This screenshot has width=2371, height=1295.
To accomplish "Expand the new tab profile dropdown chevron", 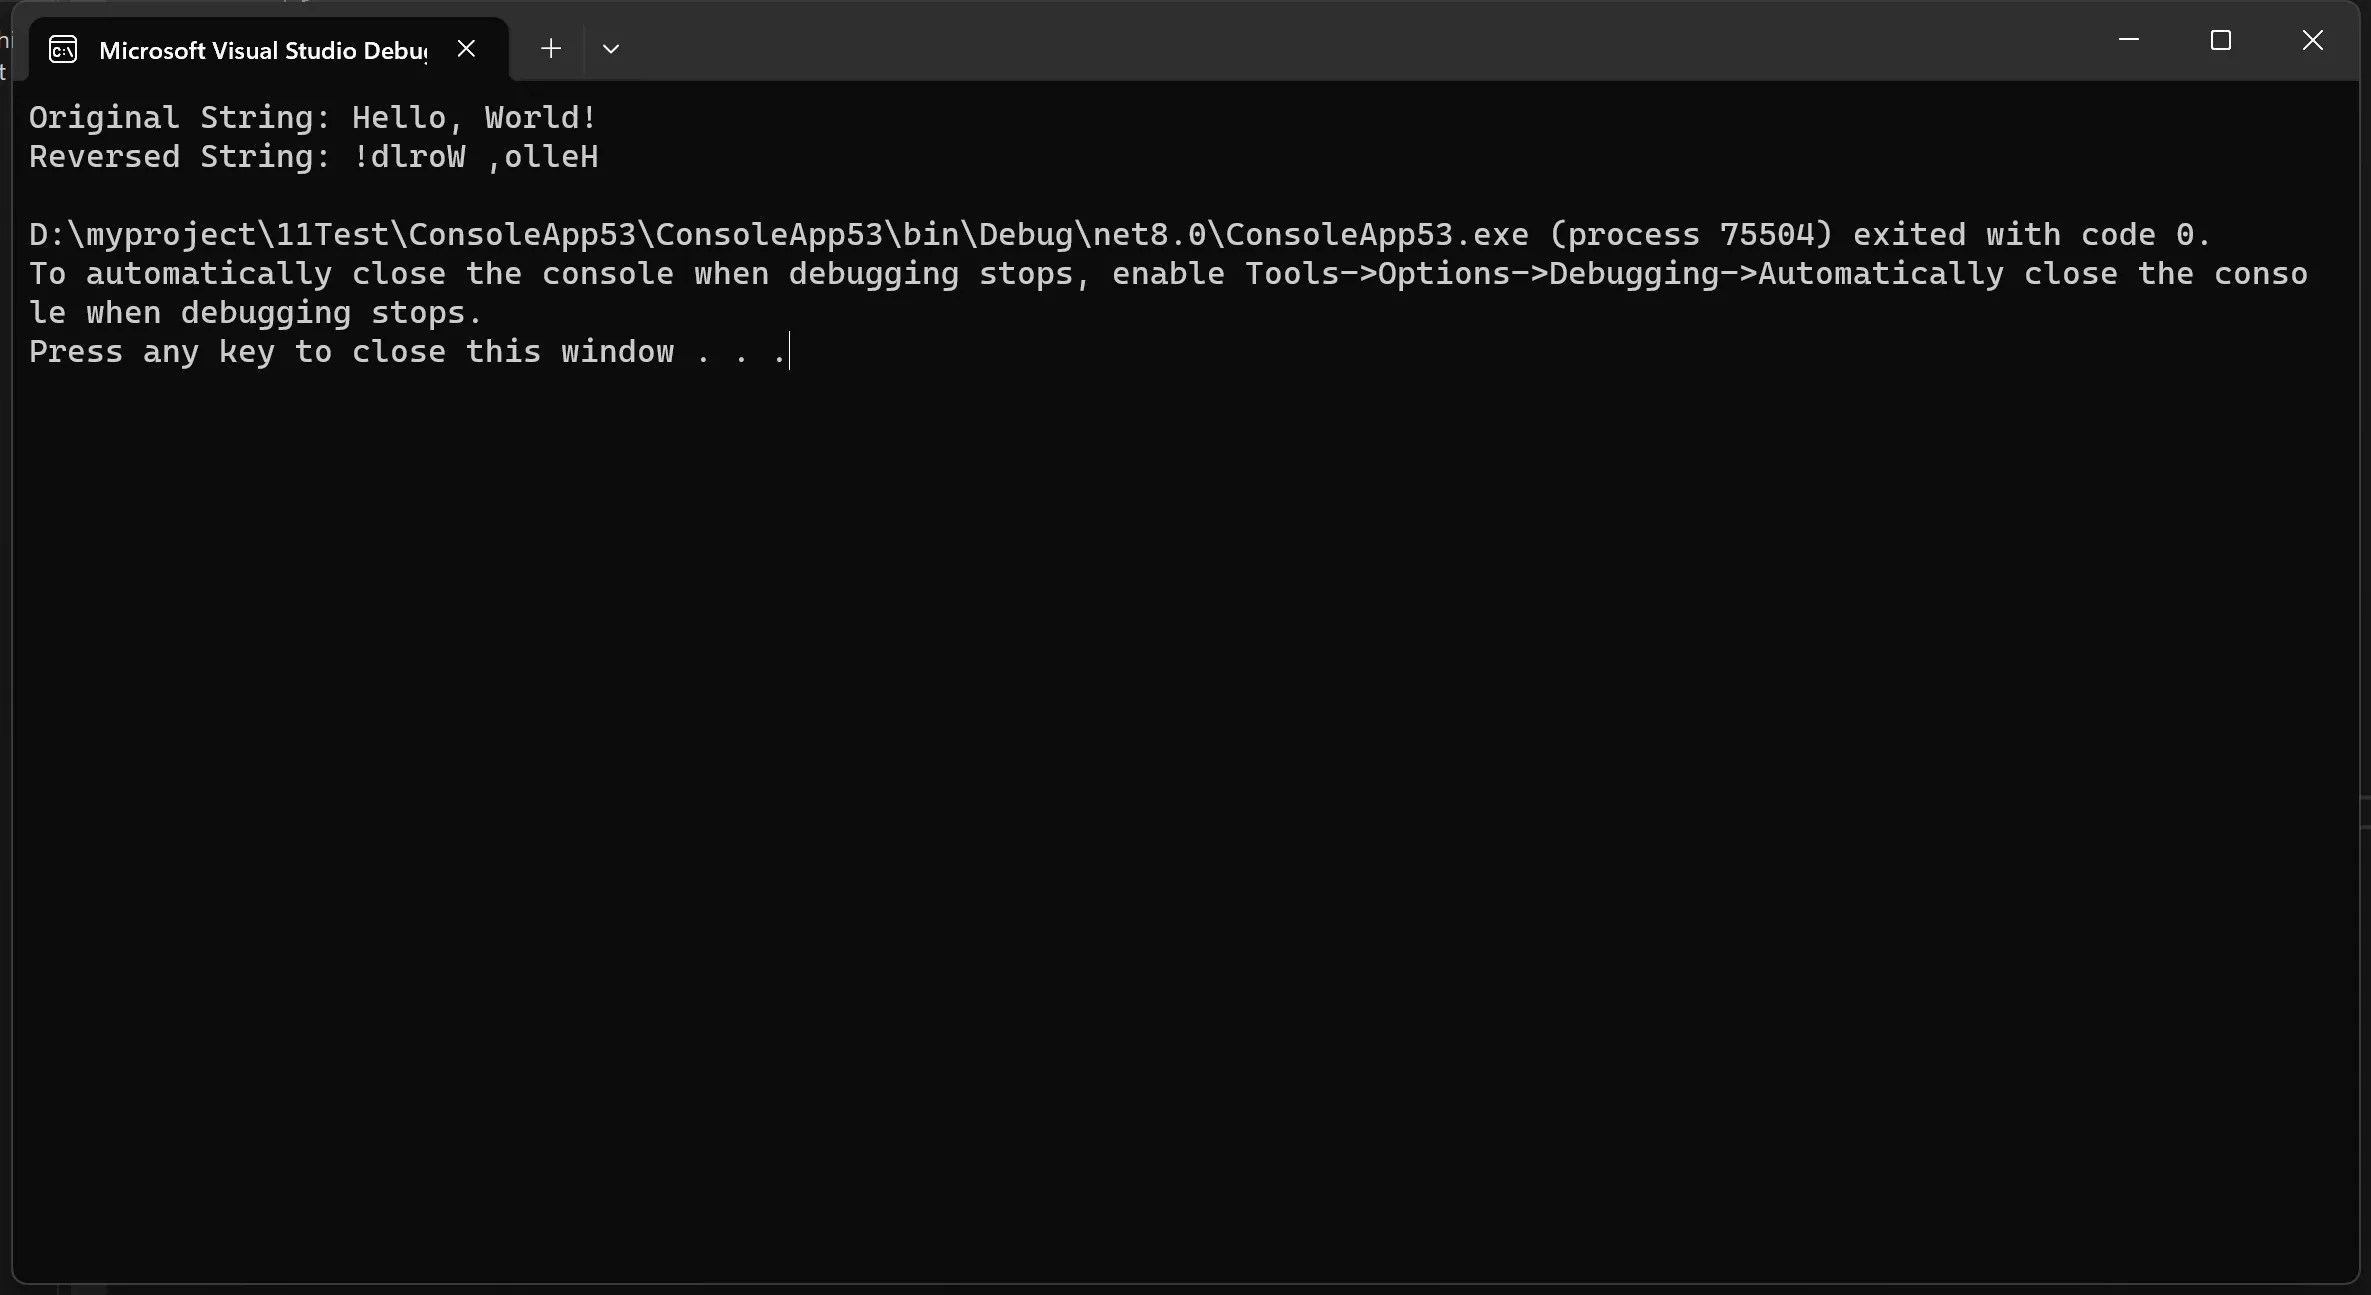I will click(x=611, y=48).
